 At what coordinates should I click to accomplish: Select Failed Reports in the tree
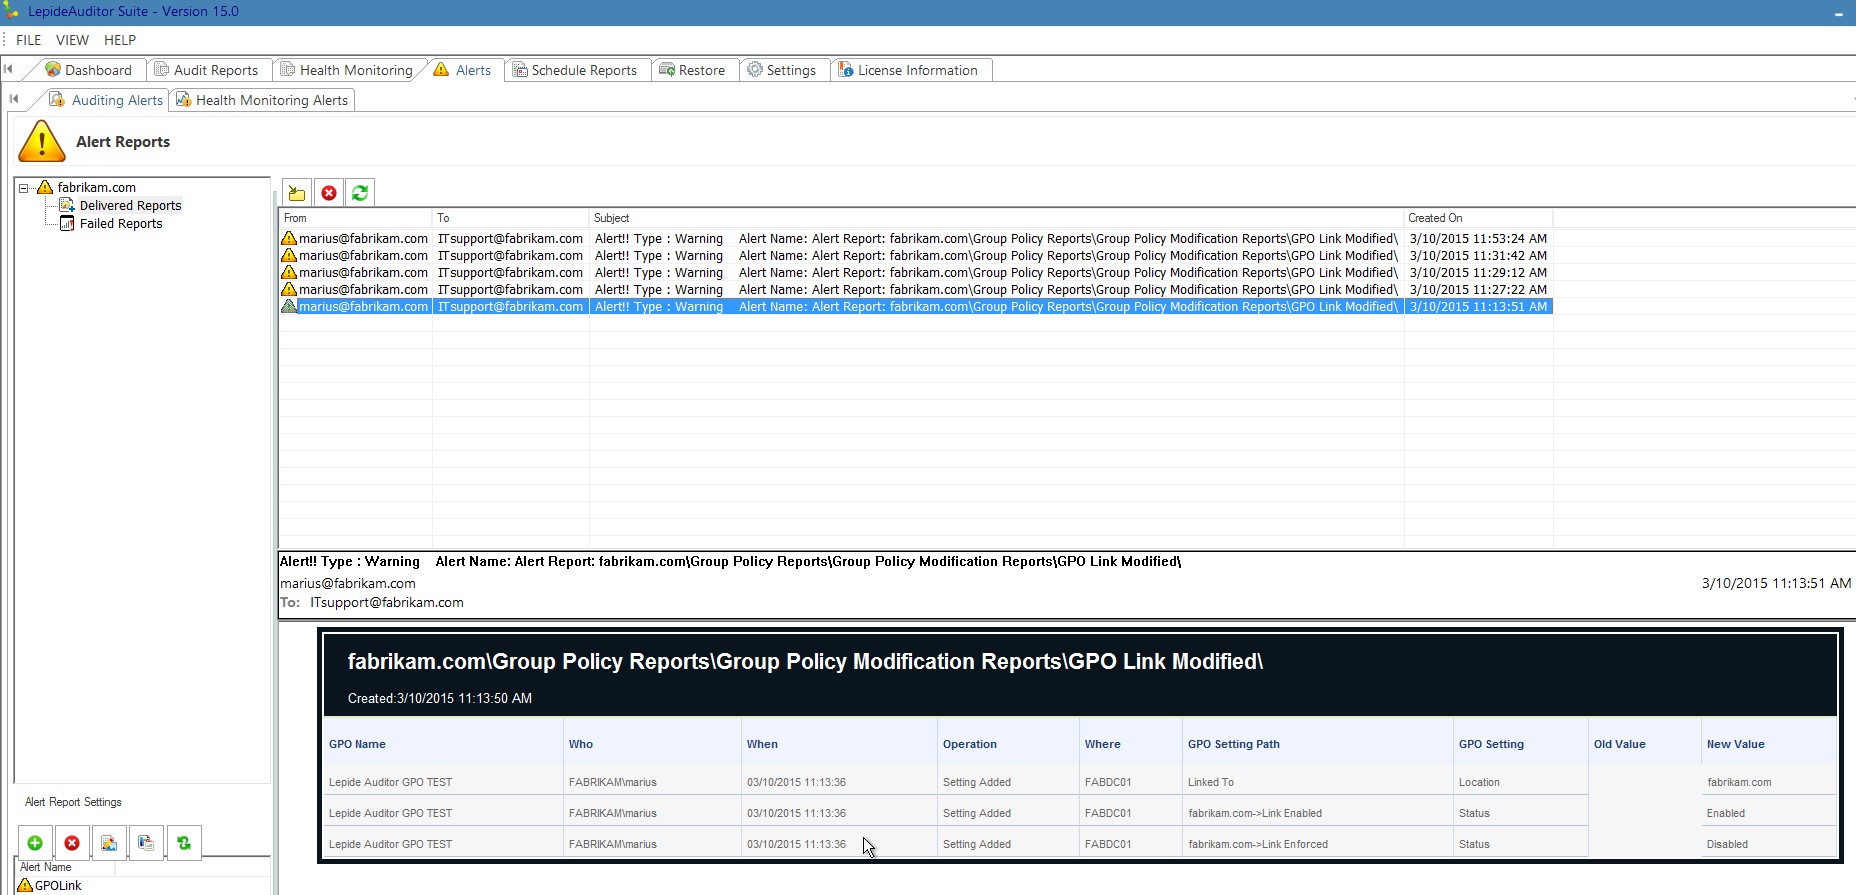pyautogui.click(x=121, y=224)
